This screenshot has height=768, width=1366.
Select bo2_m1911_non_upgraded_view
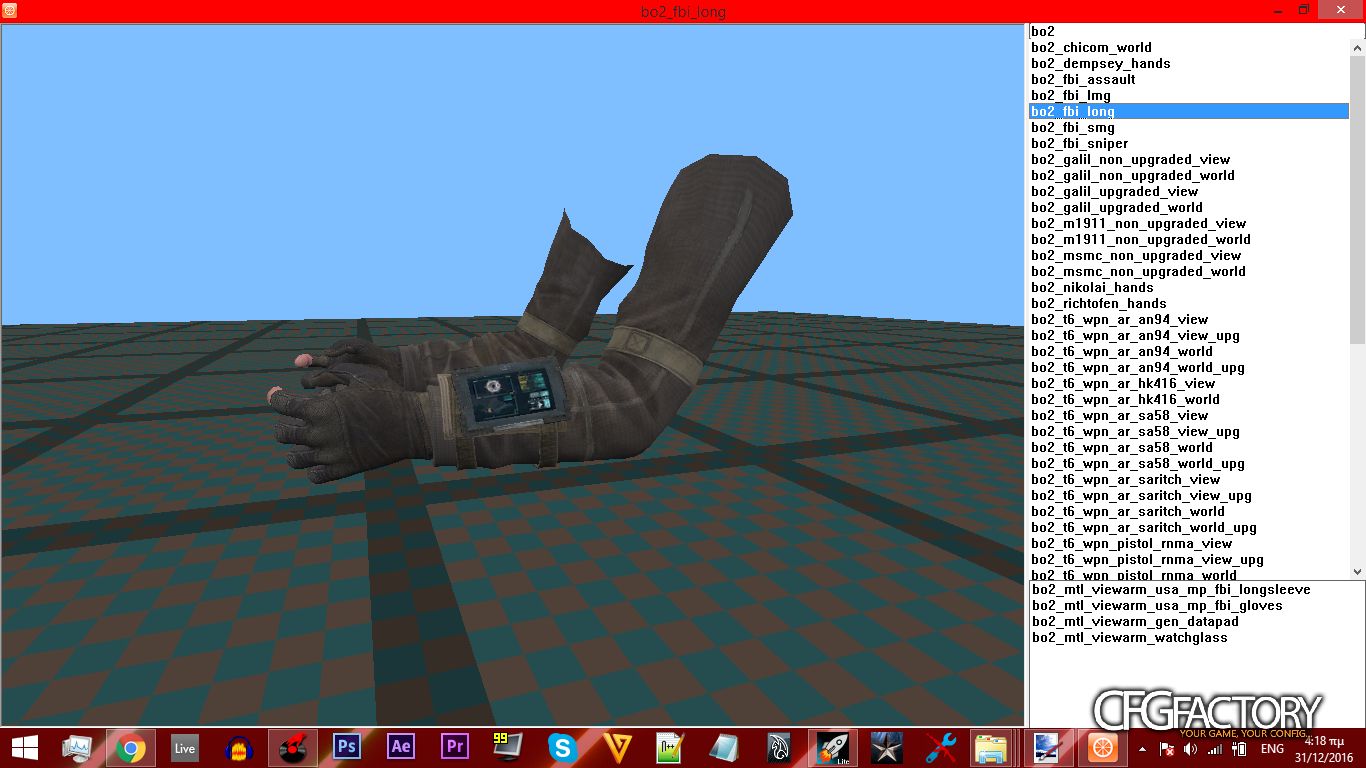1190,224
